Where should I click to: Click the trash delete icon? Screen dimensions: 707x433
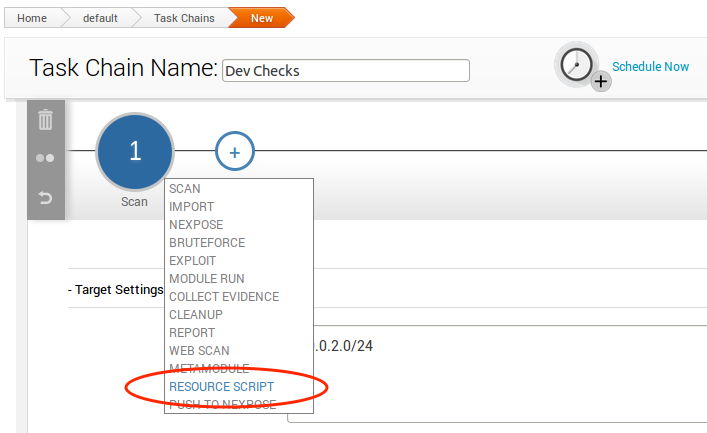[x=45, y=121]
